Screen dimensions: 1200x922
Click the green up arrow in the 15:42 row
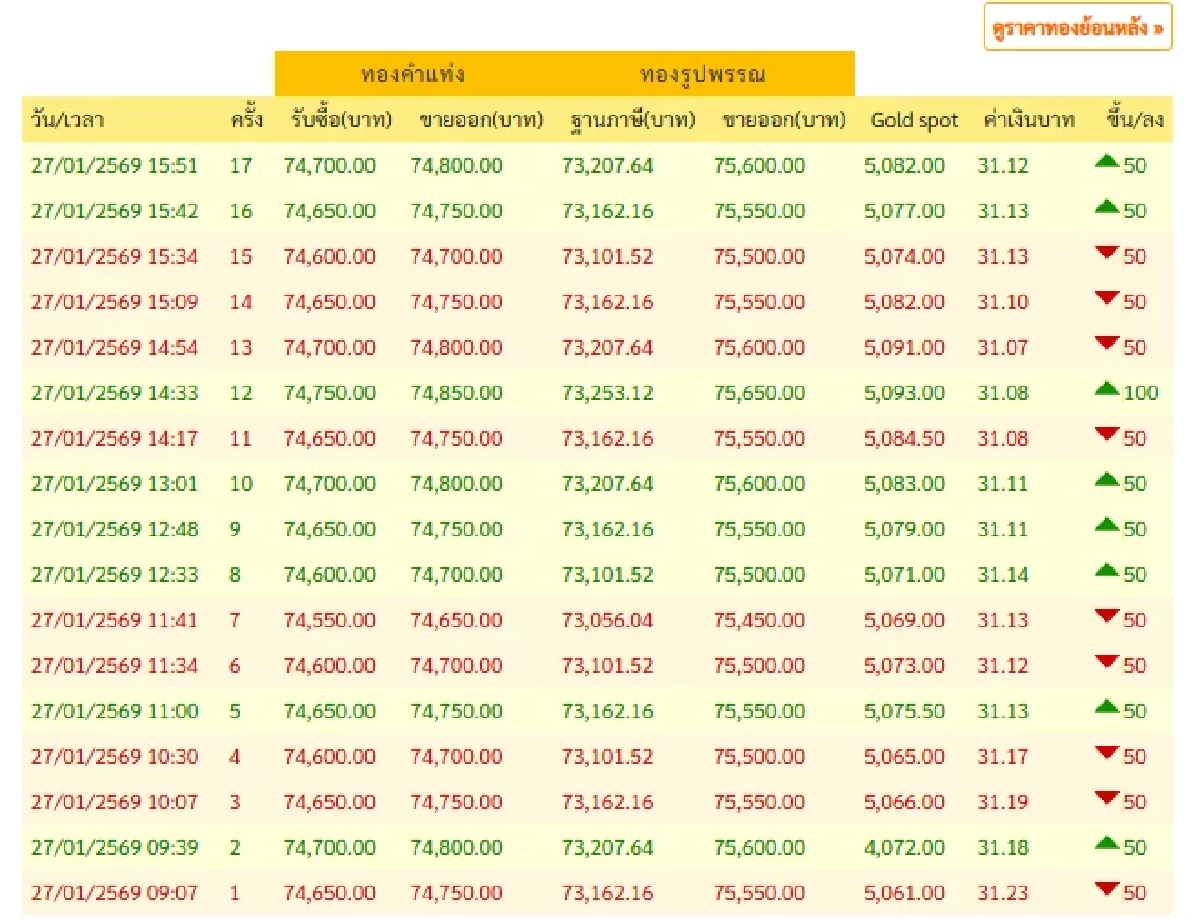pyautogui.click(x=1107, y=207)
